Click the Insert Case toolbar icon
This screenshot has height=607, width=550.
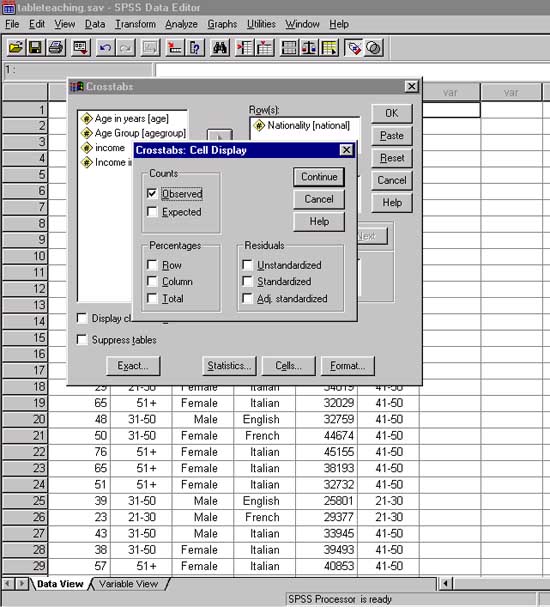pos(244,48)
